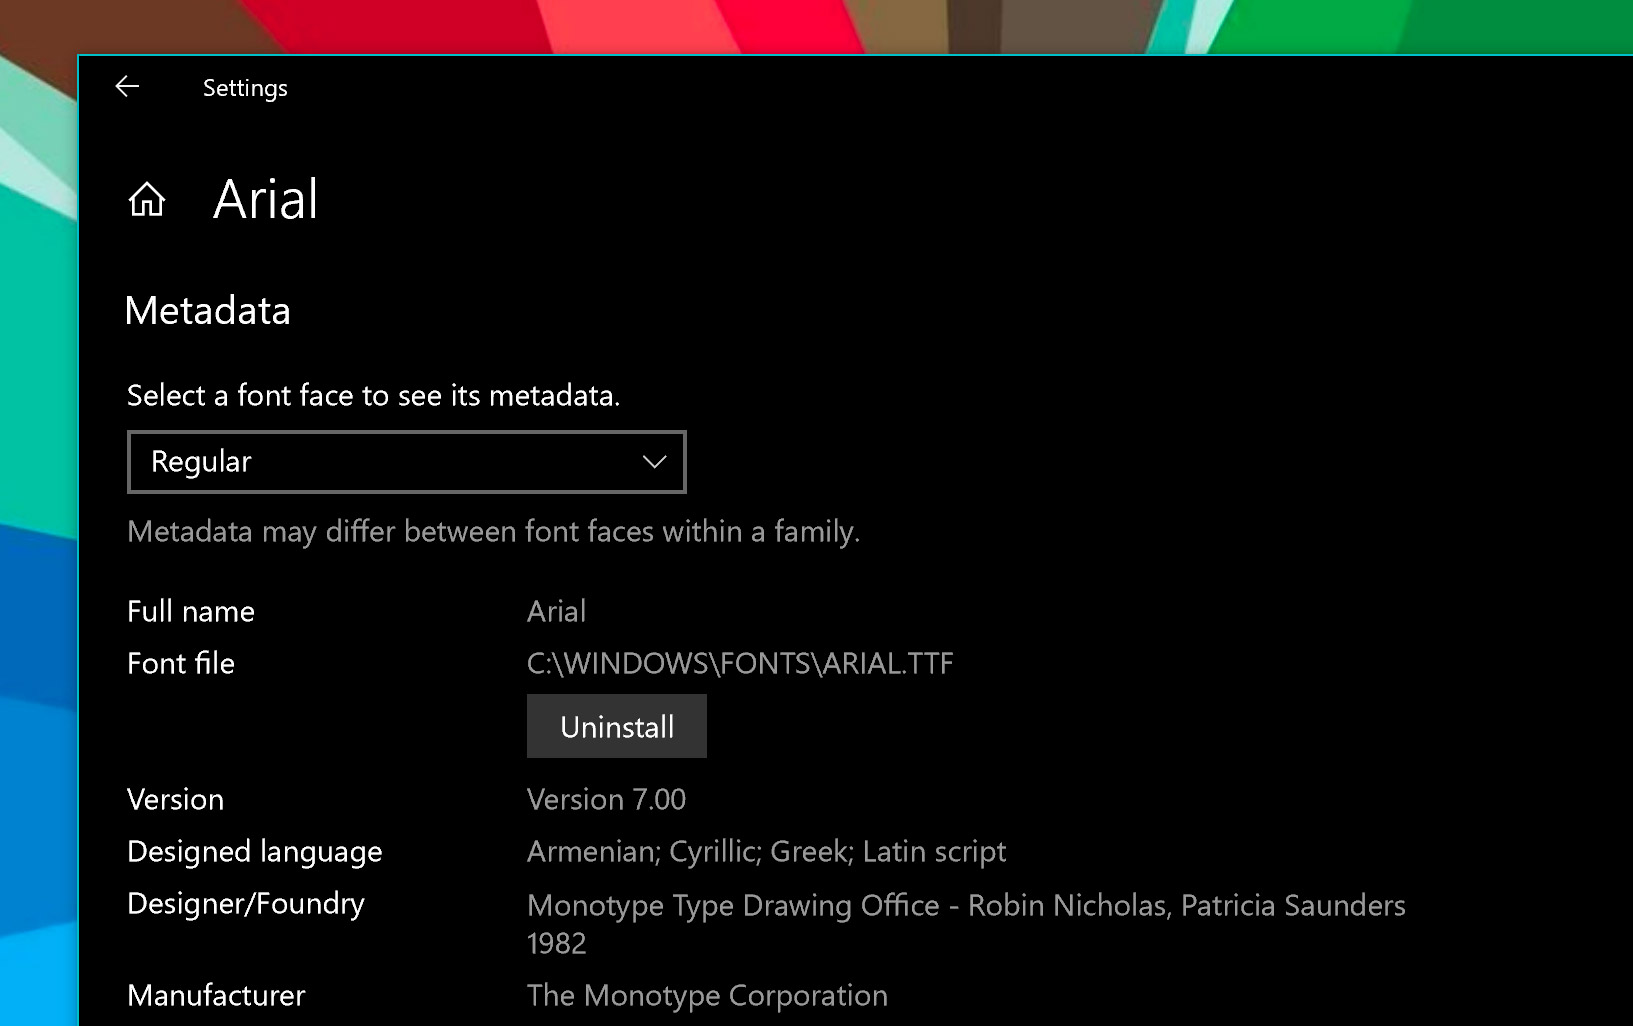The width and height of the screenshot is (1633, 1026).
Task: Click the Arial page heading
Action: tap(266, 199)
